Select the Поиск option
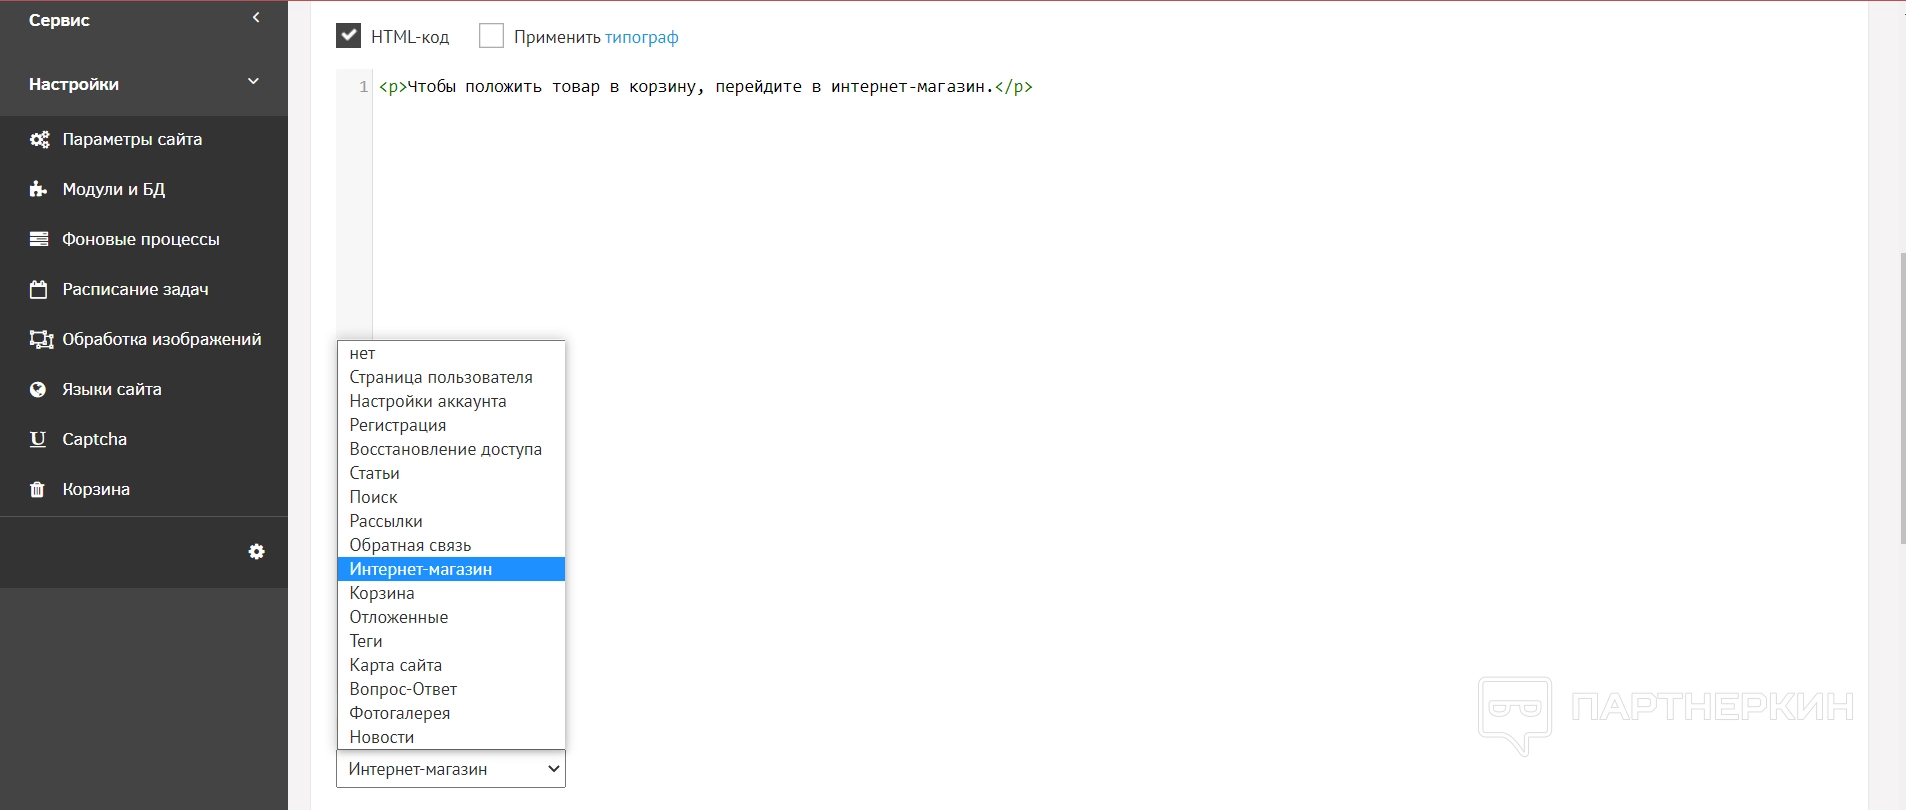Image resolution: width=1906 pixels, height=810 pixels. [451, 497]
